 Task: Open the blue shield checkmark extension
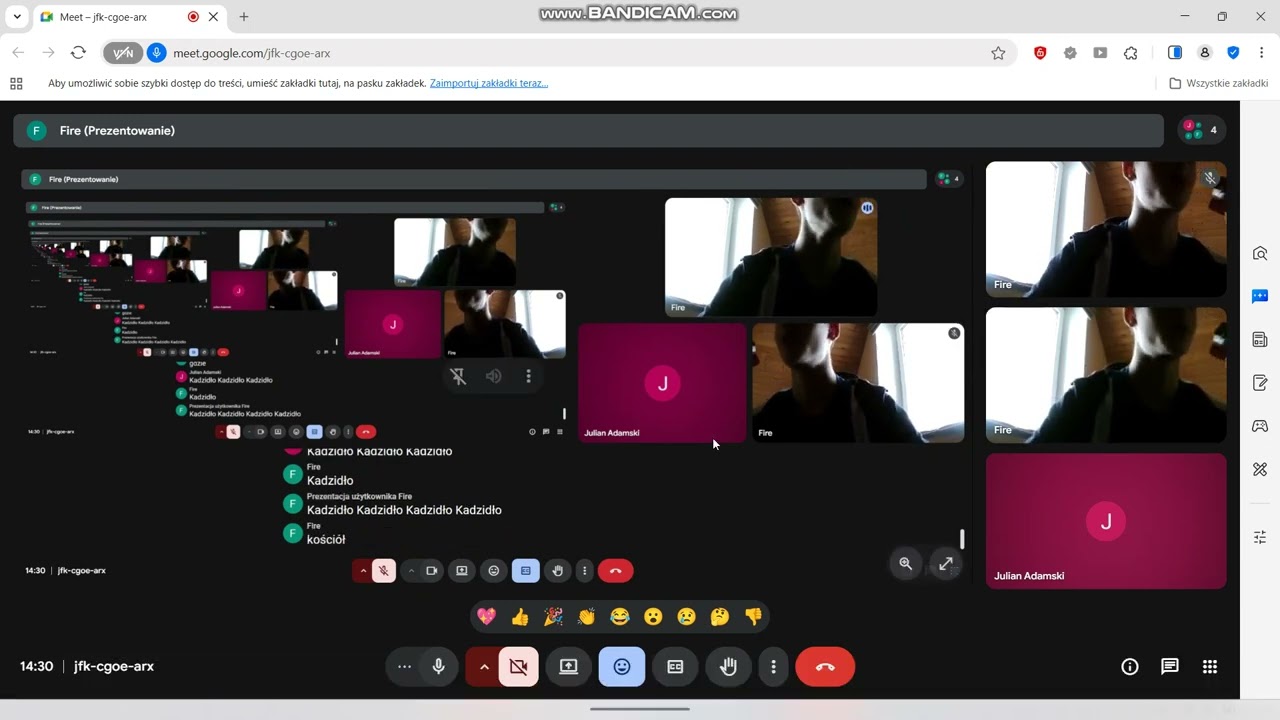[1233, 53]
